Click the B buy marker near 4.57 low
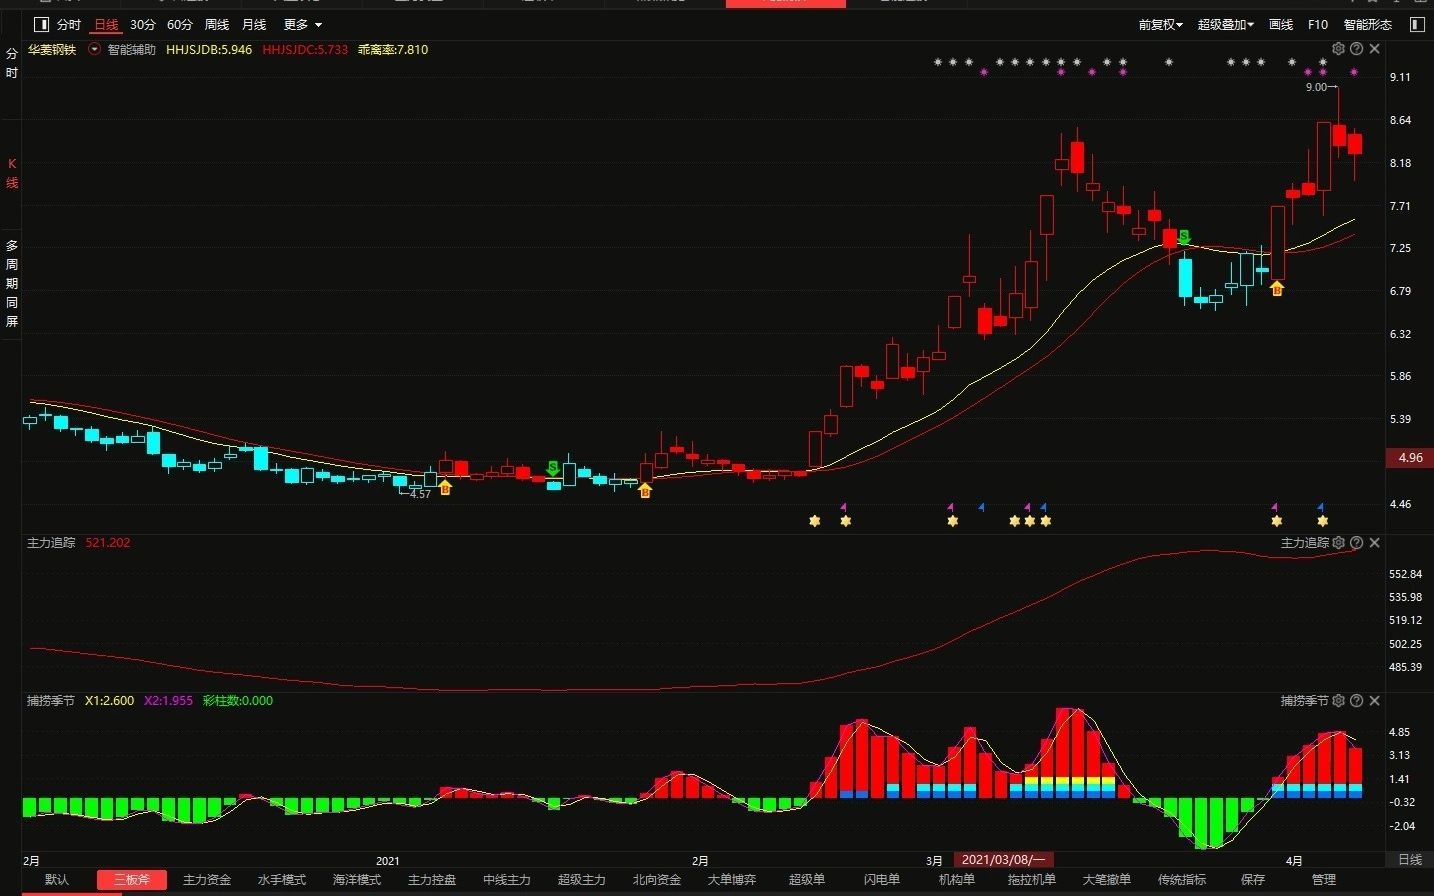Image resolution: width=1434 pixels, height=896 pixels. click(x=445, y=488)
